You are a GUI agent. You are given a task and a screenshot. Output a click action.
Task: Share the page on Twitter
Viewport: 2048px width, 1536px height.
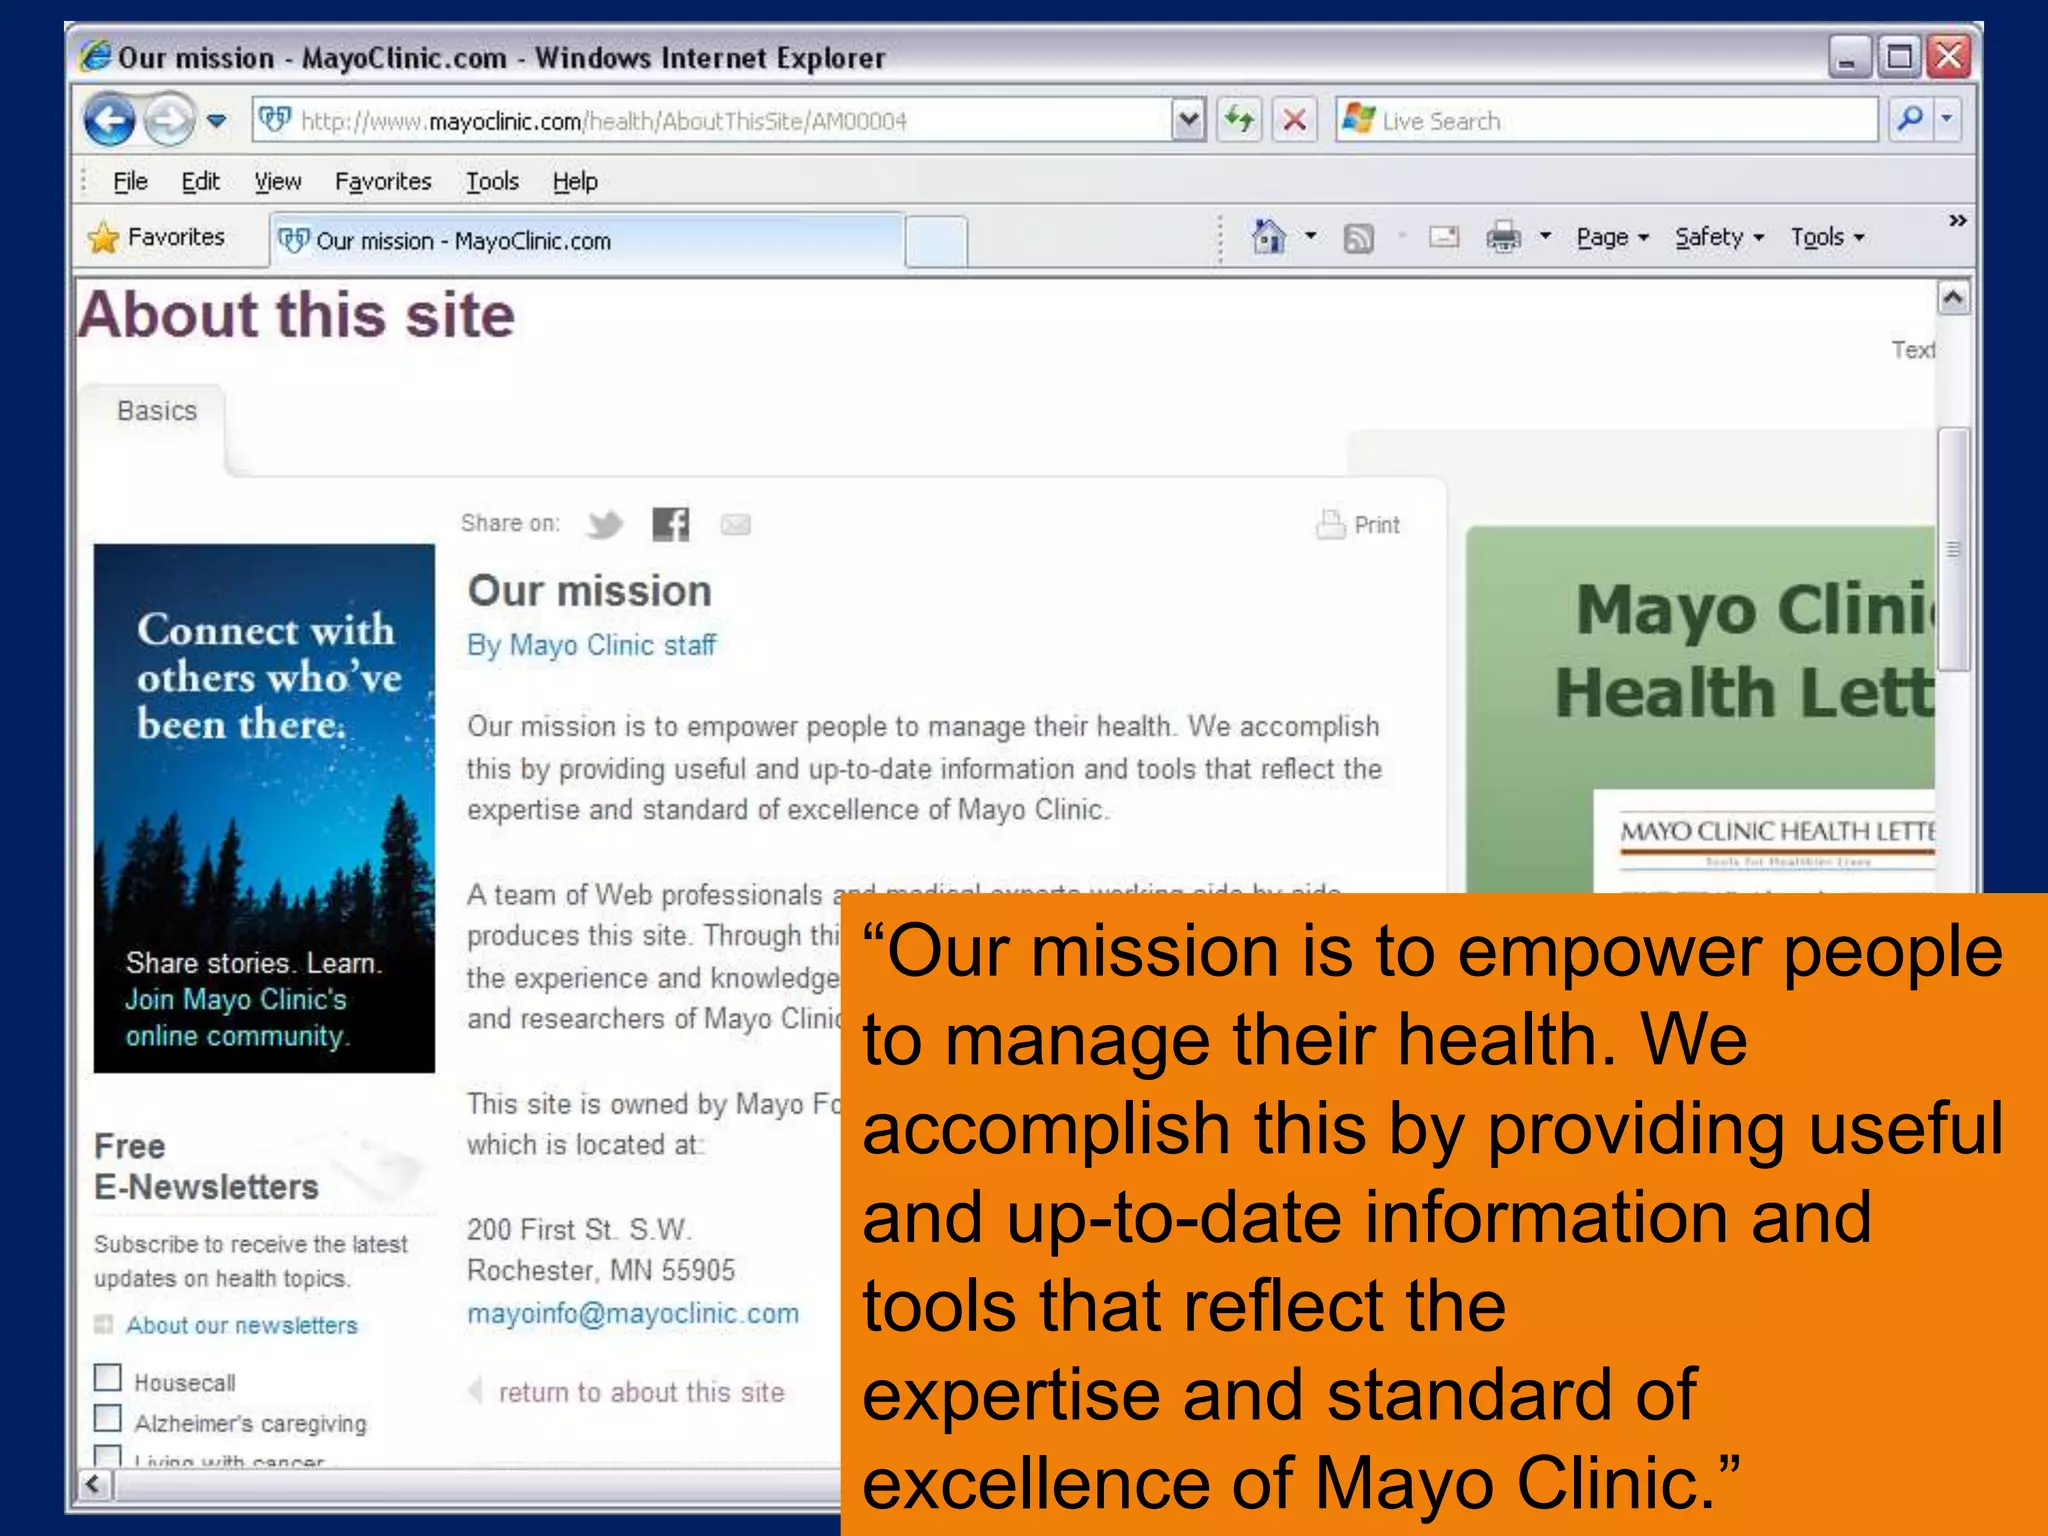(x=605, y=524)
